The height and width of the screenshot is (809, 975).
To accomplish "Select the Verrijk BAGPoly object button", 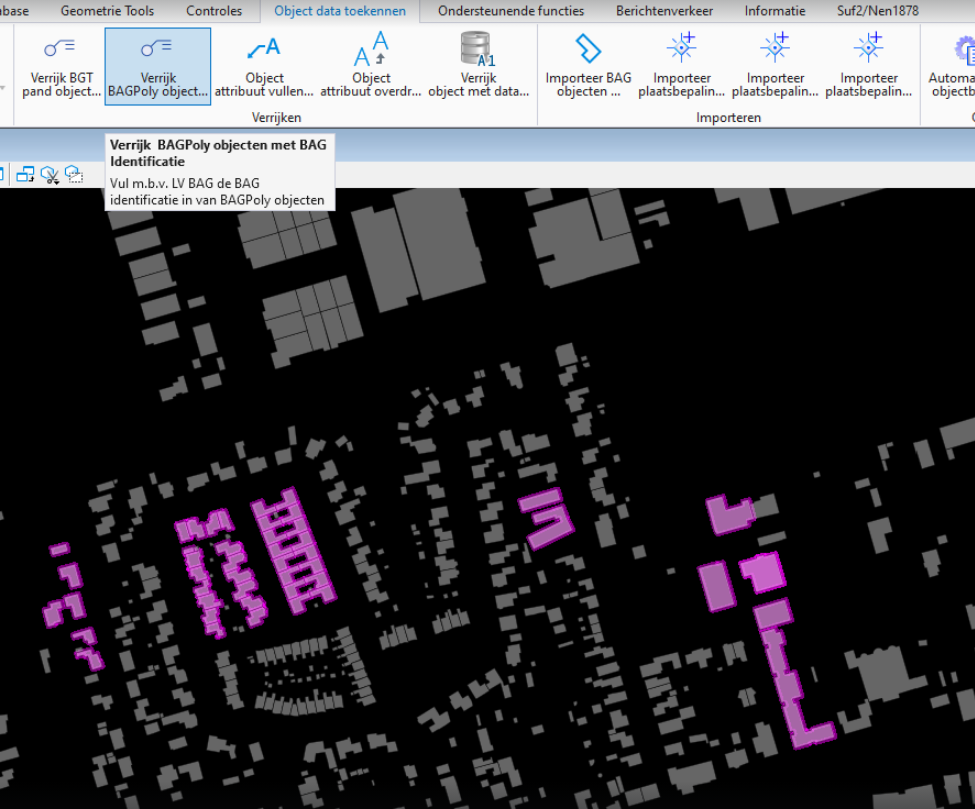I will pos(158,66).
